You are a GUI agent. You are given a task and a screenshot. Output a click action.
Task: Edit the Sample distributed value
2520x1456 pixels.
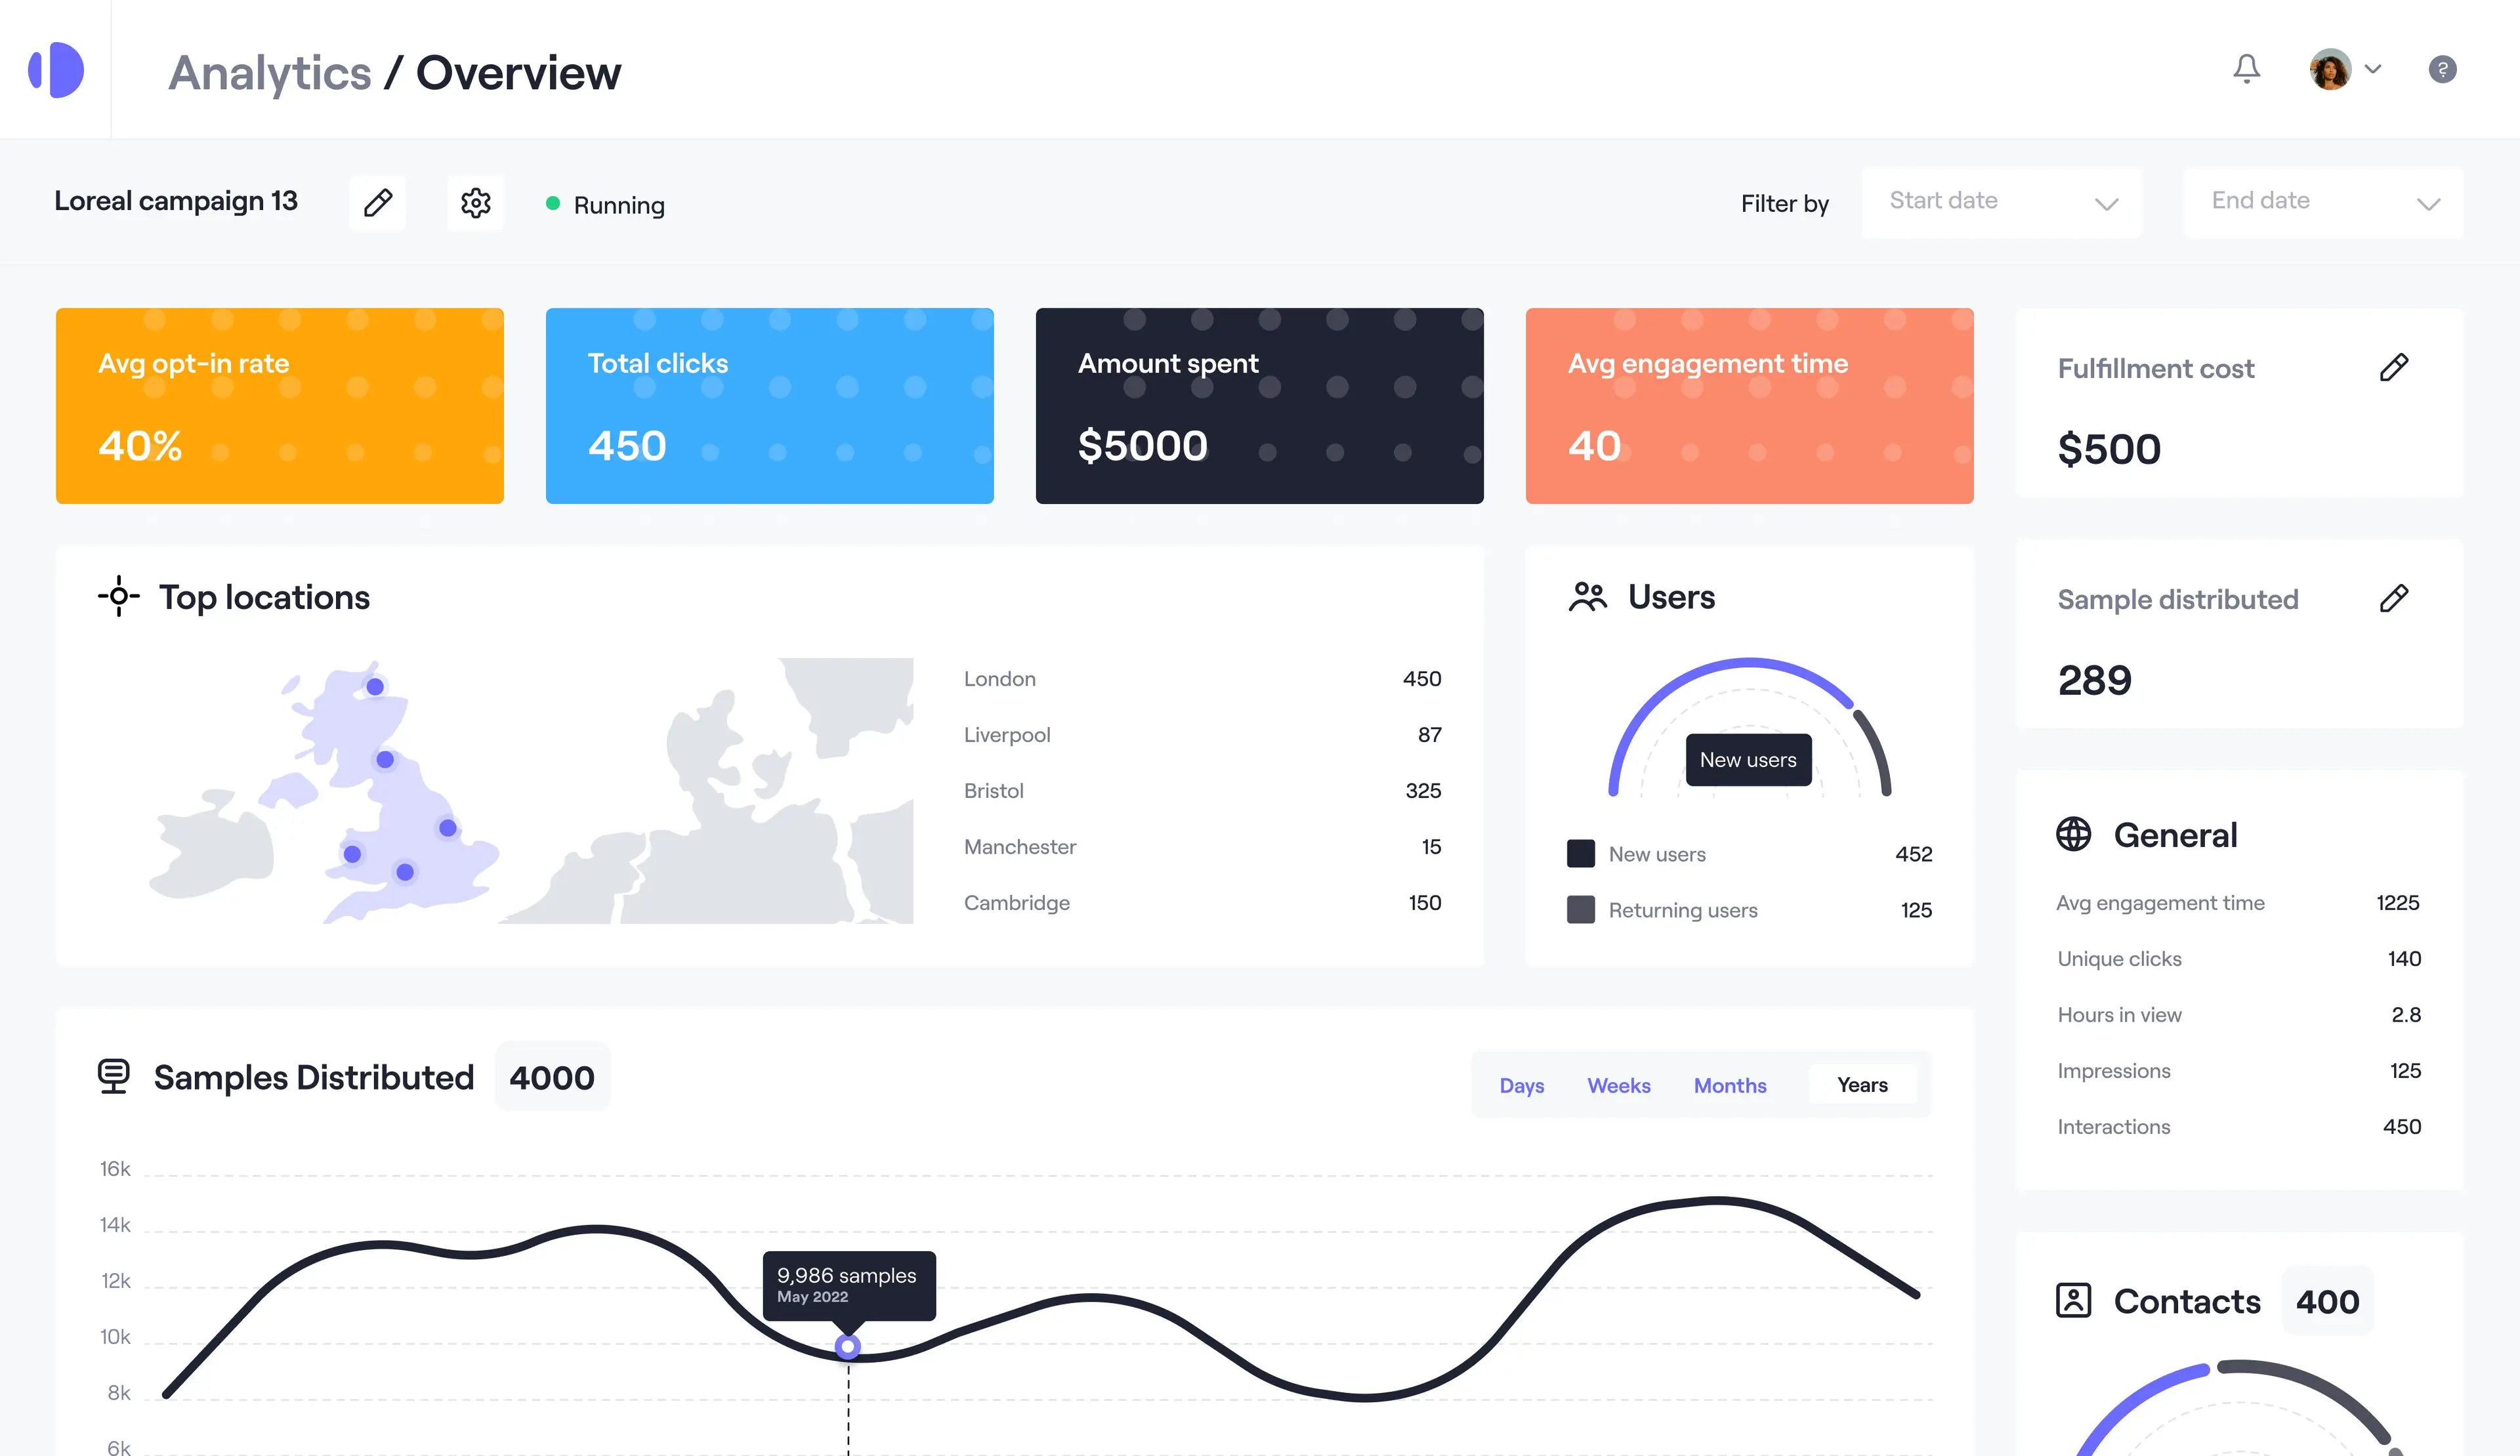coord(2394,598)
